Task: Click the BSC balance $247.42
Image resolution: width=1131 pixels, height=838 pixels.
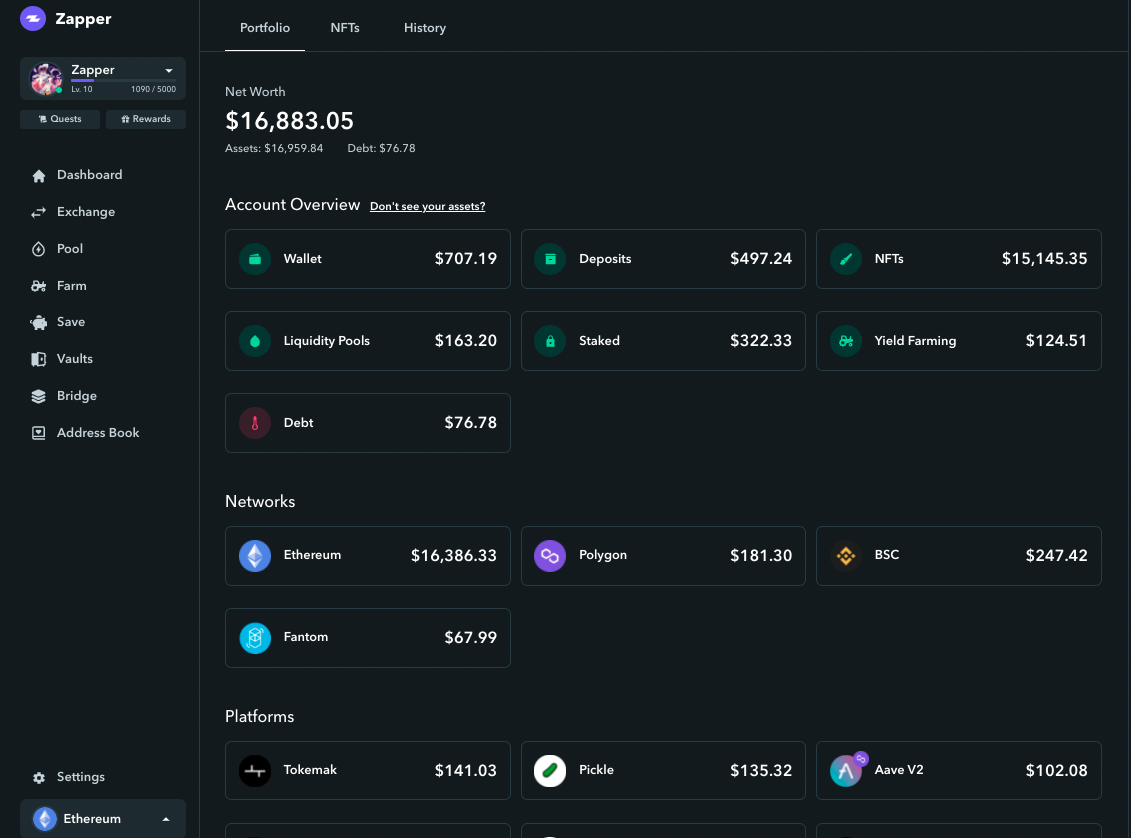Action: pyautogui.click(x=1057, y=556)
